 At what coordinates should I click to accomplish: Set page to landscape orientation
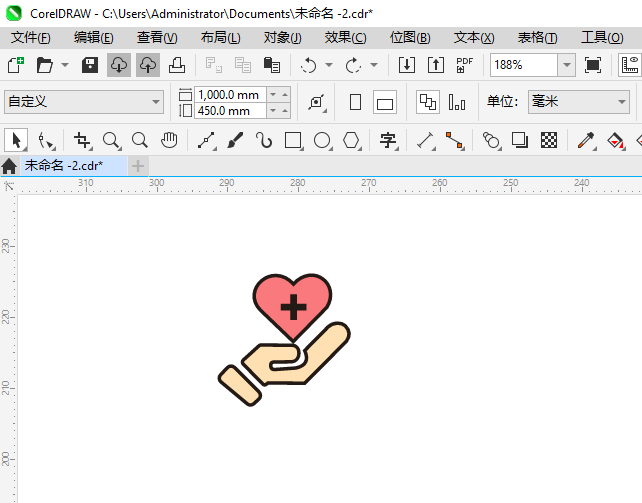point(385,102)
